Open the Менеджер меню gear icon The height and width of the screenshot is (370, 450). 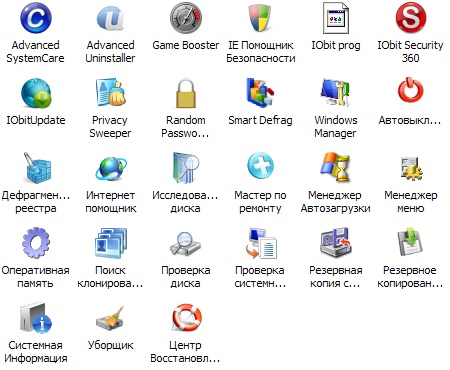click(411, 168)
